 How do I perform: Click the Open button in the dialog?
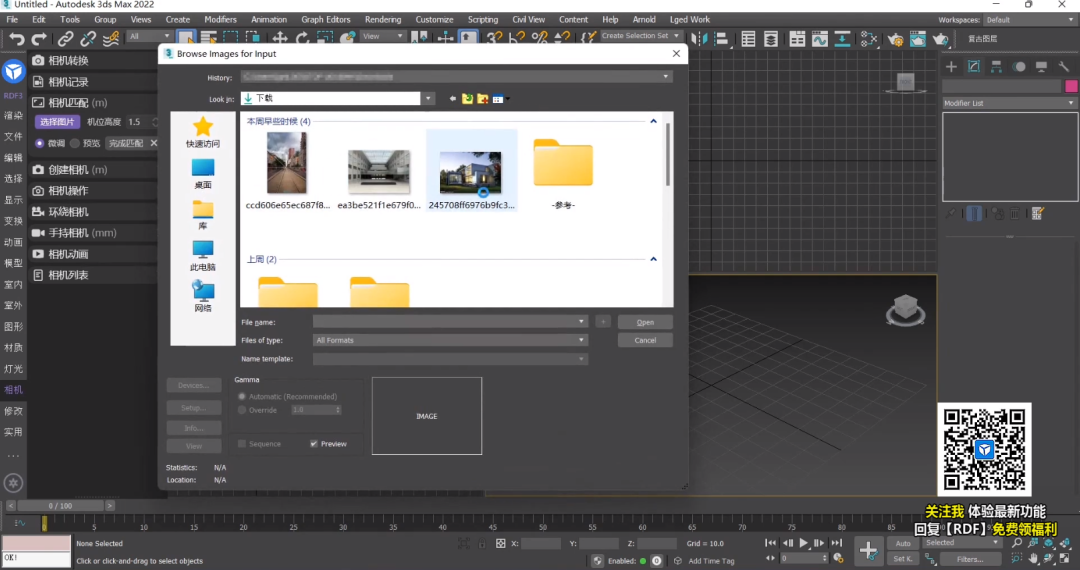645,322
